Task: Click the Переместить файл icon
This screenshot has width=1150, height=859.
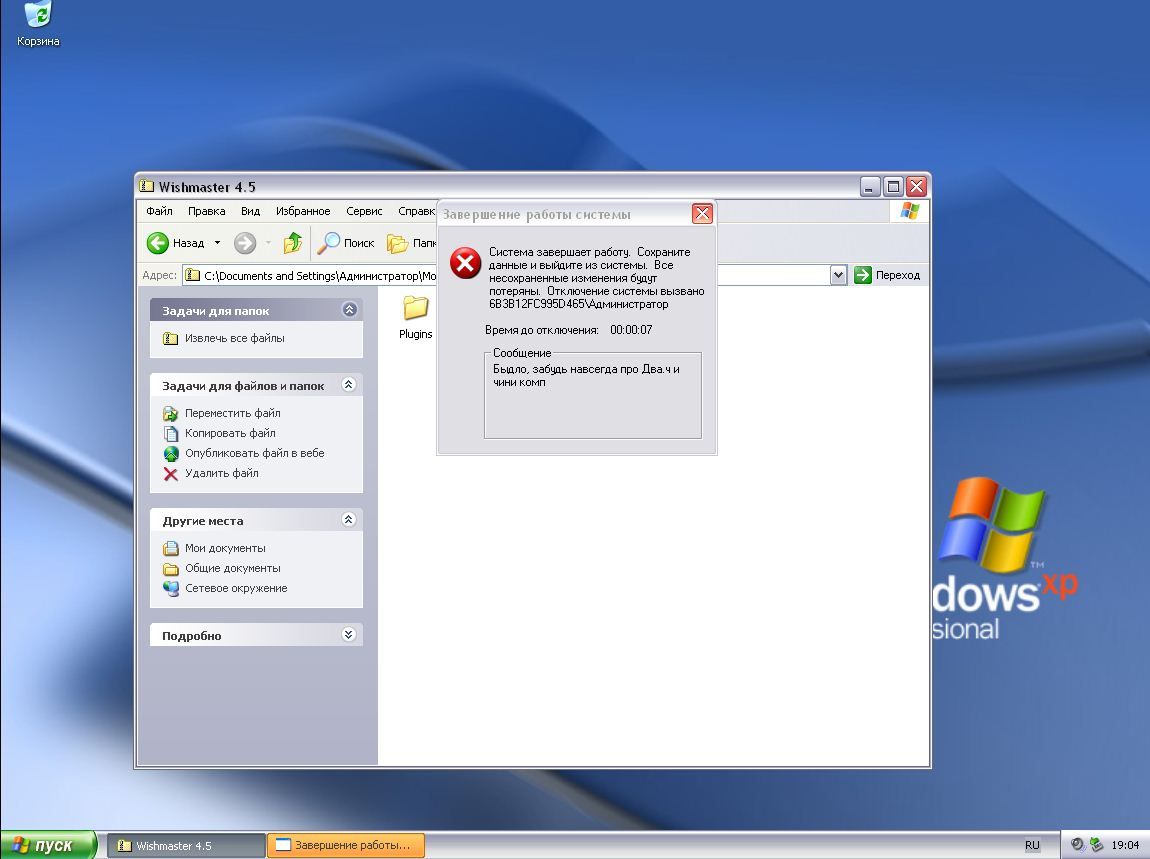Action: pyautogui.click(x=171, y=414)
